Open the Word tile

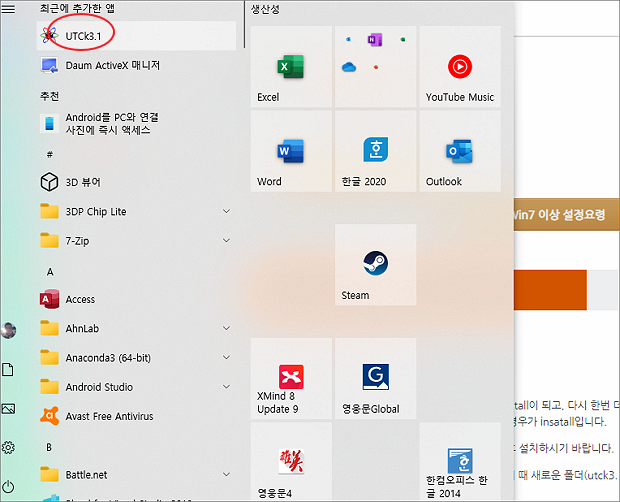click(x=291, y=151)
